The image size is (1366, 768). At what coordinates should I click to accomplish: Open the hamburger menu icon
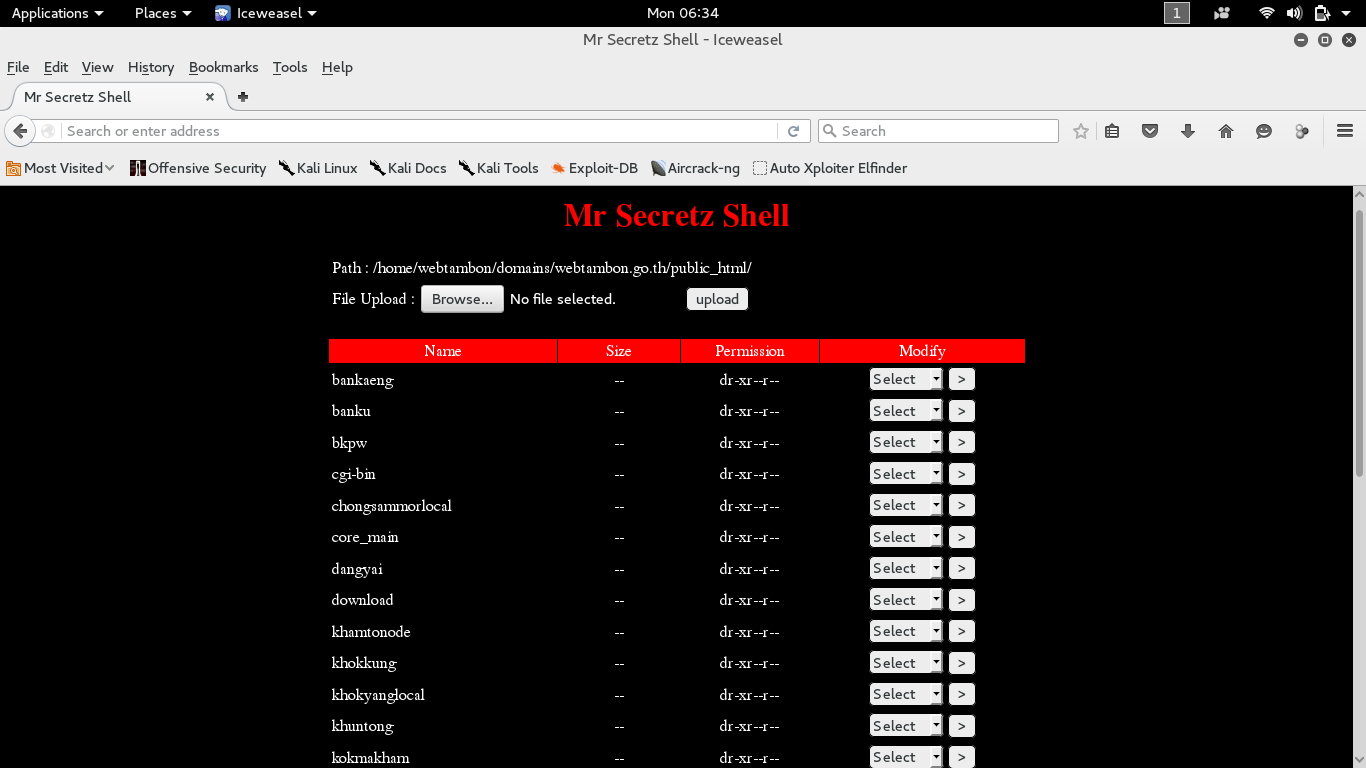(1344, 131)
